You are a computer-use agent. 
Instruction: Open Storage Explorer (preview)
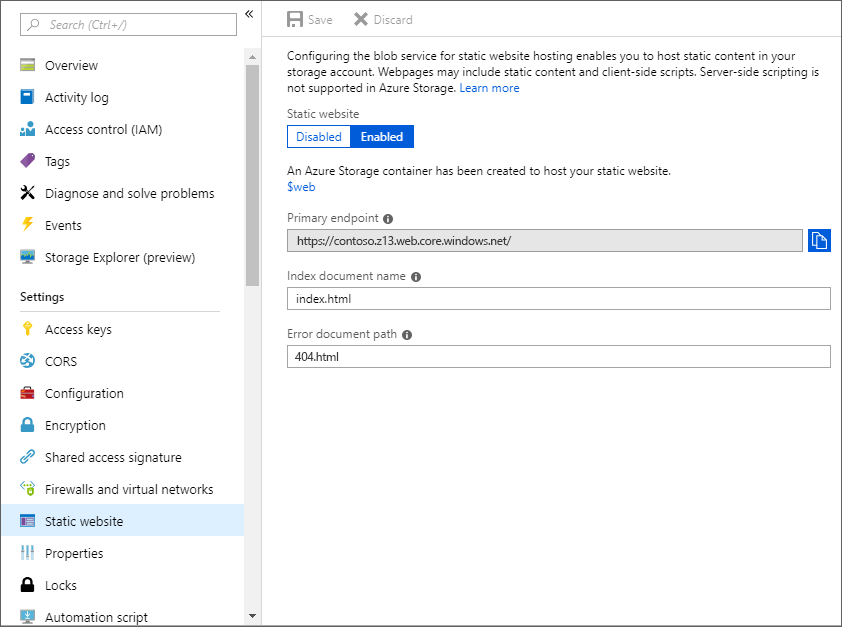(x=122, y=257)
